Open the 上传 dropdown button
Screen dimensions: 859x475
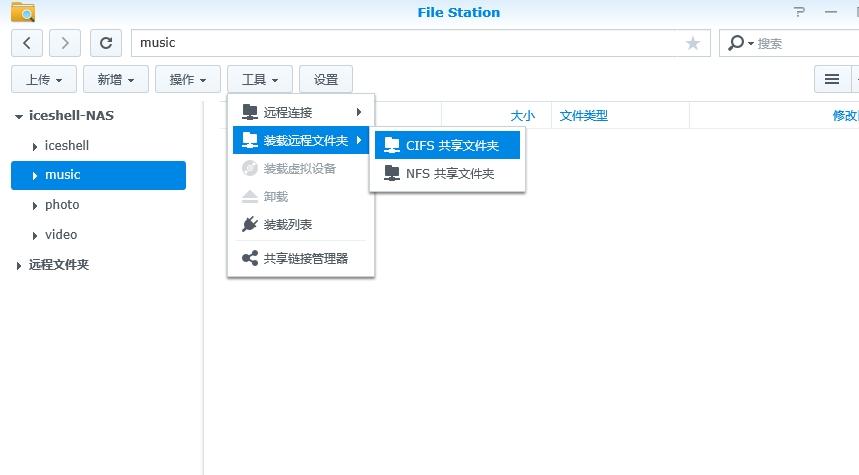(x=44, y=79)
